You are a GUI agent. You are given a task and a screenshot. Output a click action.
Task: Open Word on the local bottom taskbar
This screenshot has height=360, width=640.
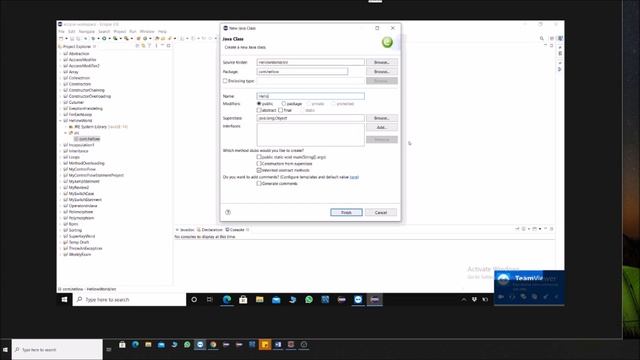(x=278, y=345)
